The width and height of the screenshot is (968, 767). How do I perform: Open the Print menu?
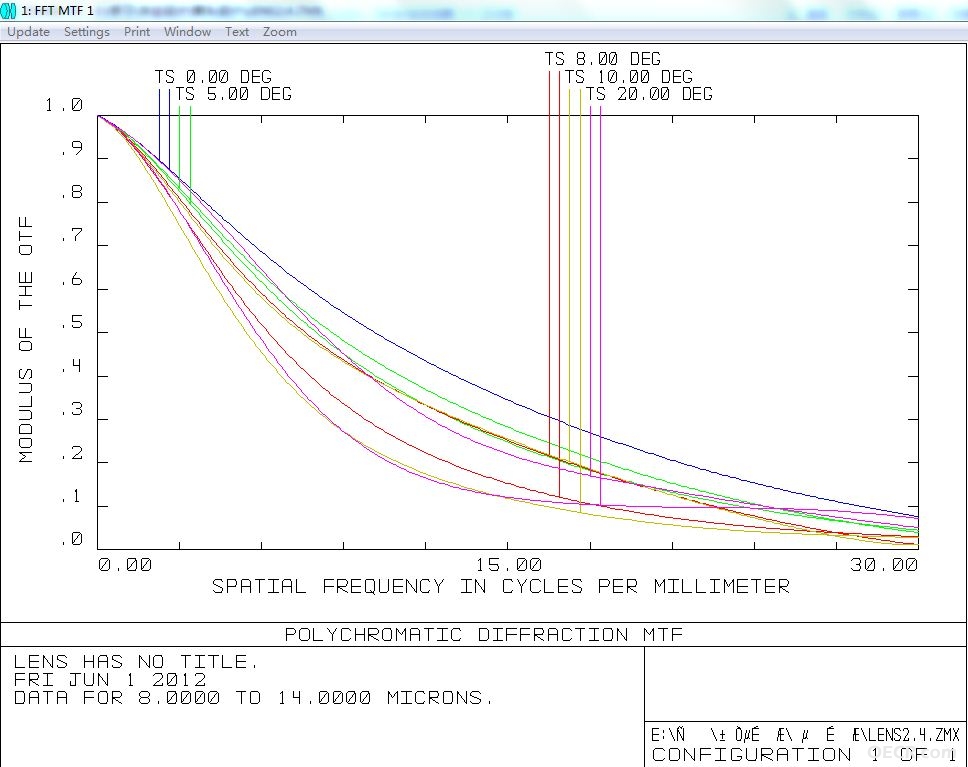pyautogui.click(x=136, y=31)
